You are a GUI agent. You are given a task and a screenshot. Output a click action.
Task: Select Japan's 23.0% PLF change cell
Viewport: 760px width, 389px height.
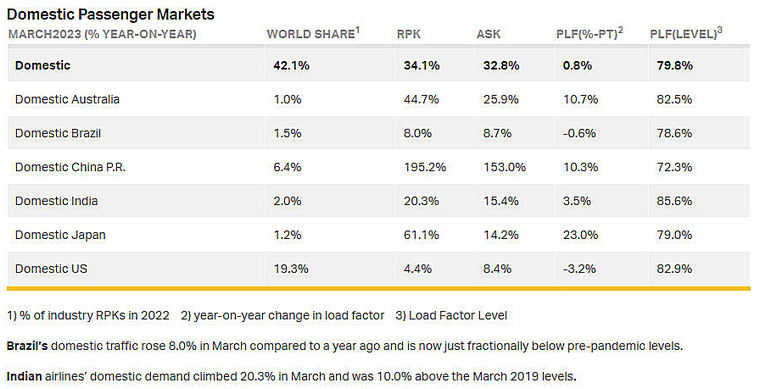tap(580, 235)
